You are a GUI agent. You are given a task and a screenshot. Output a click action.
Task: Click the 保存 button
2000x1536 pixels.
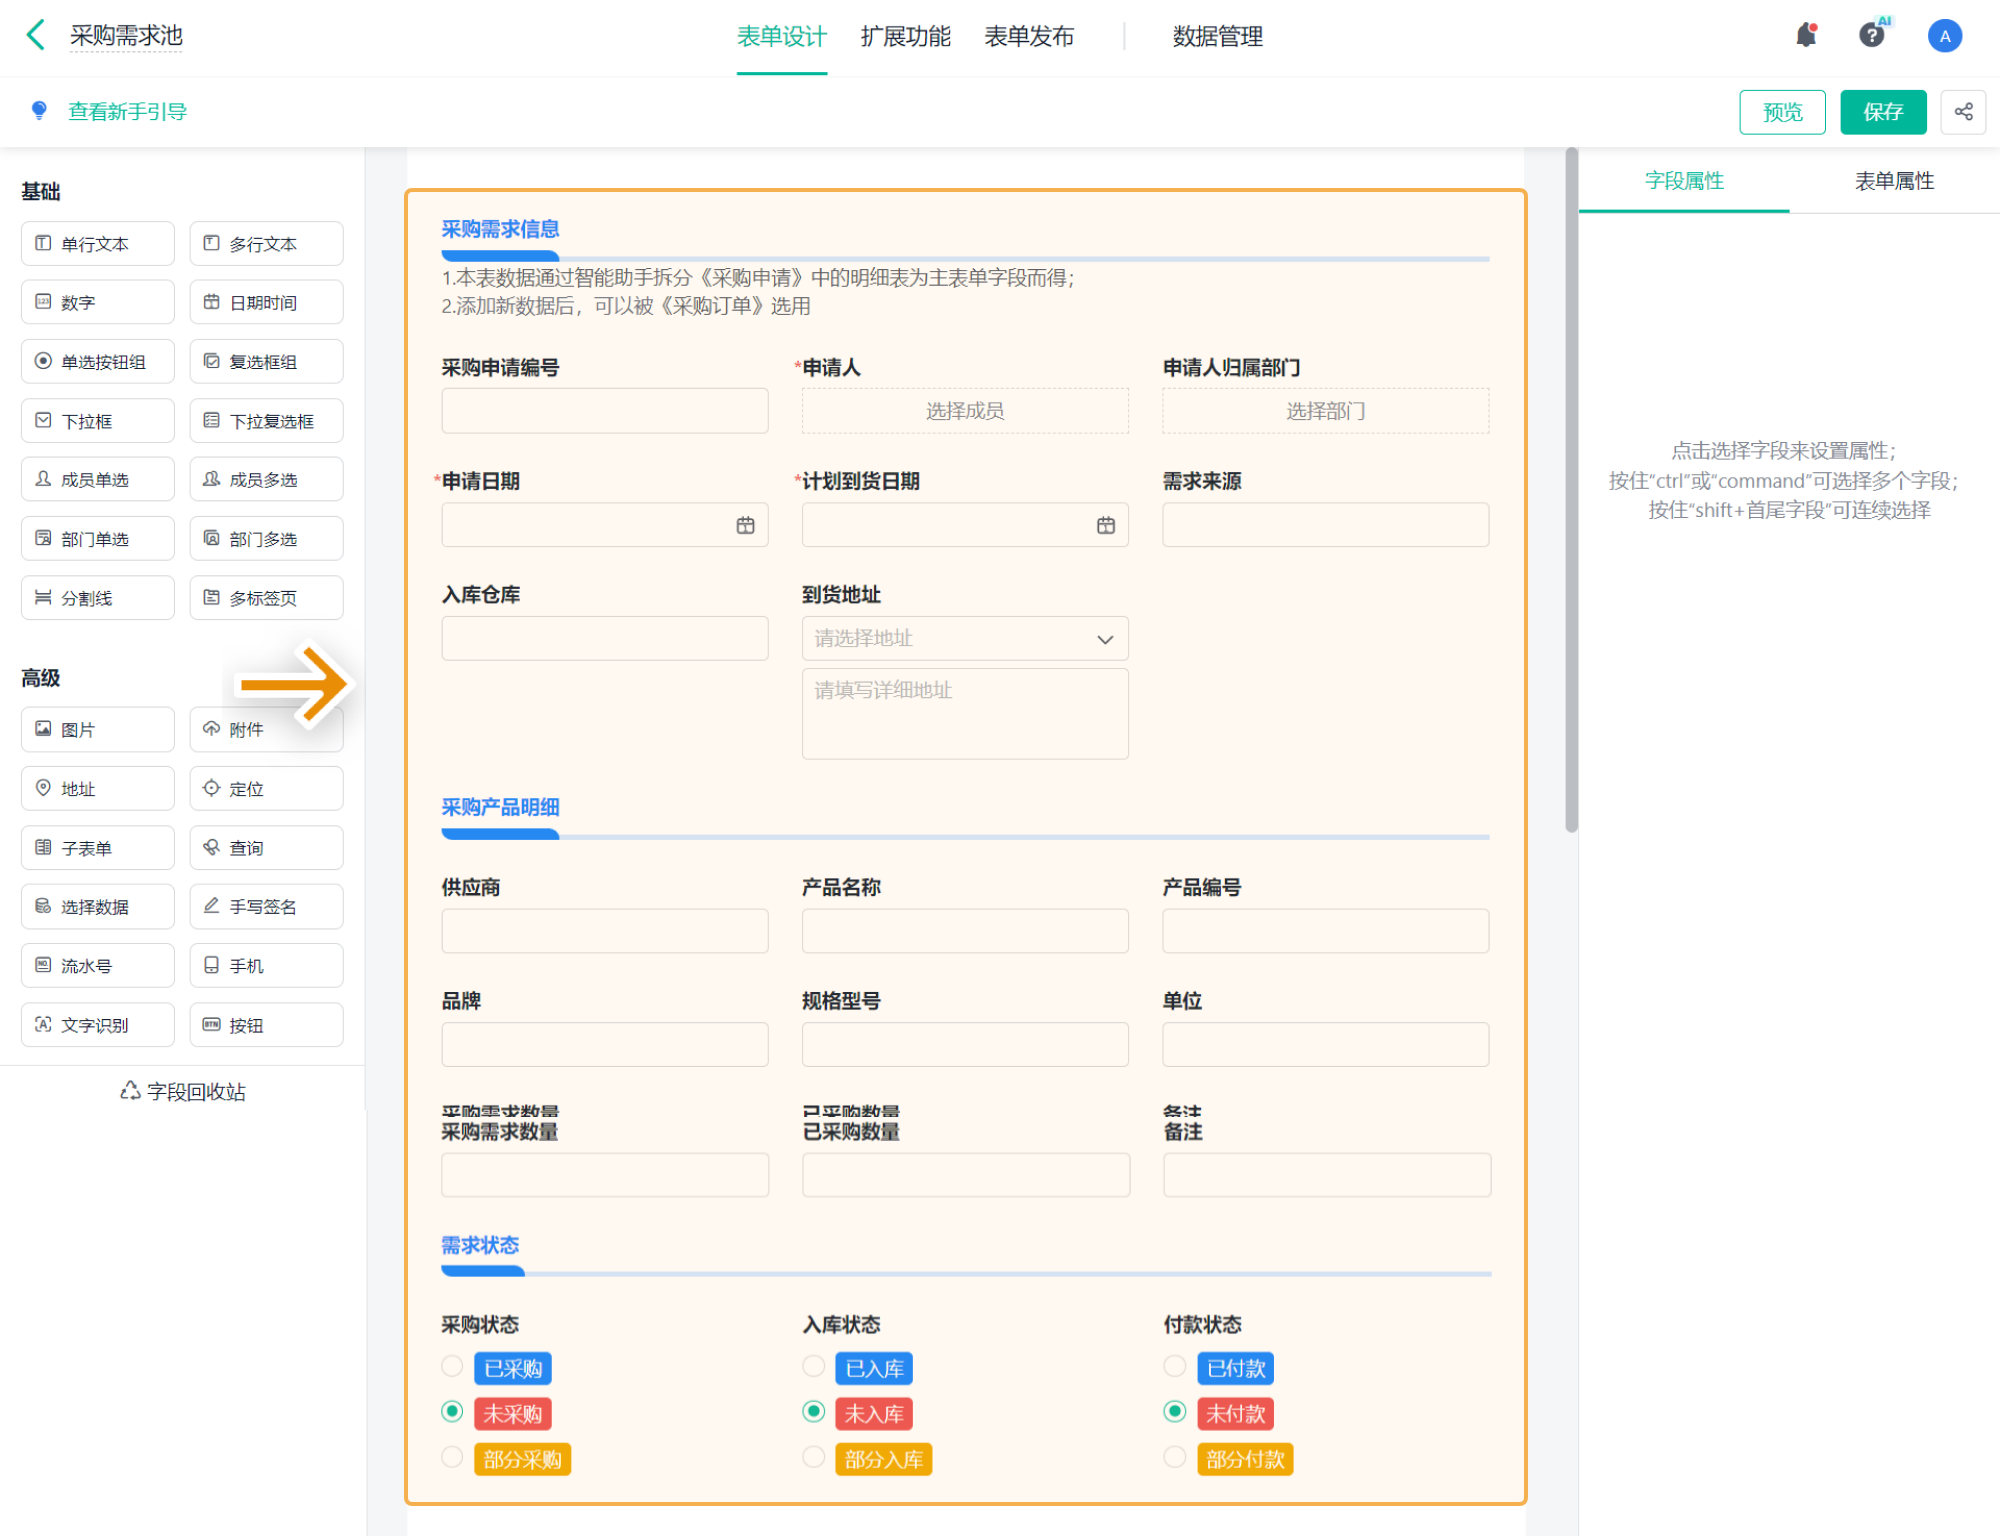click(x=1882, y=111)
